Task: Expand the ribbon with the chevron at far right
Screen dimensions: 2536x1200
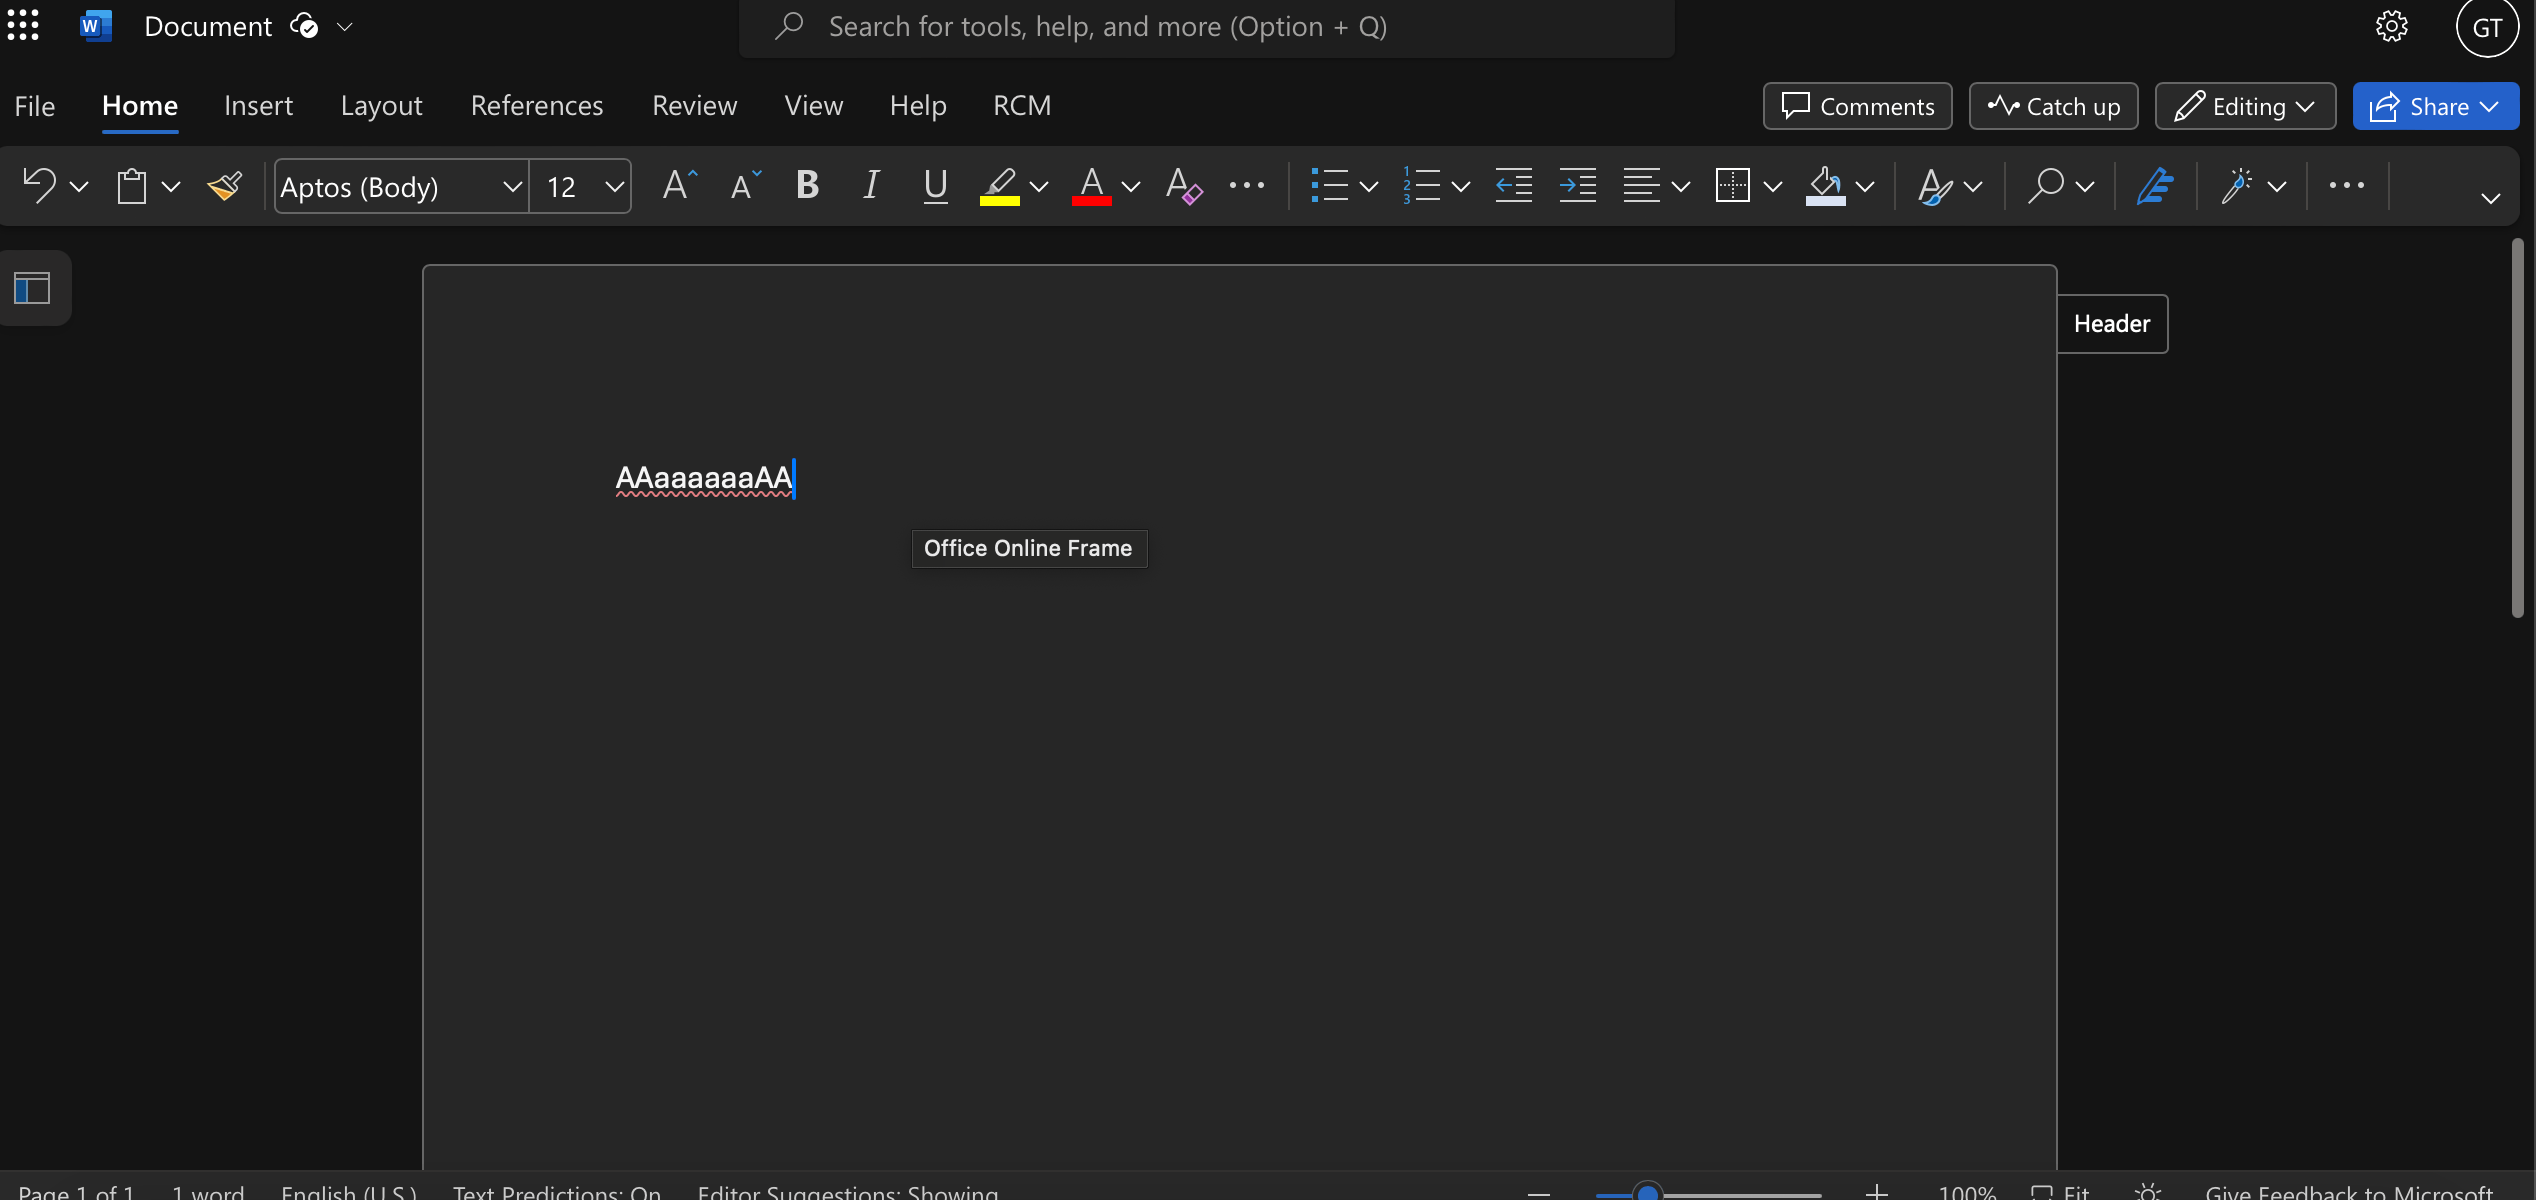Action: click(2490, 198)
